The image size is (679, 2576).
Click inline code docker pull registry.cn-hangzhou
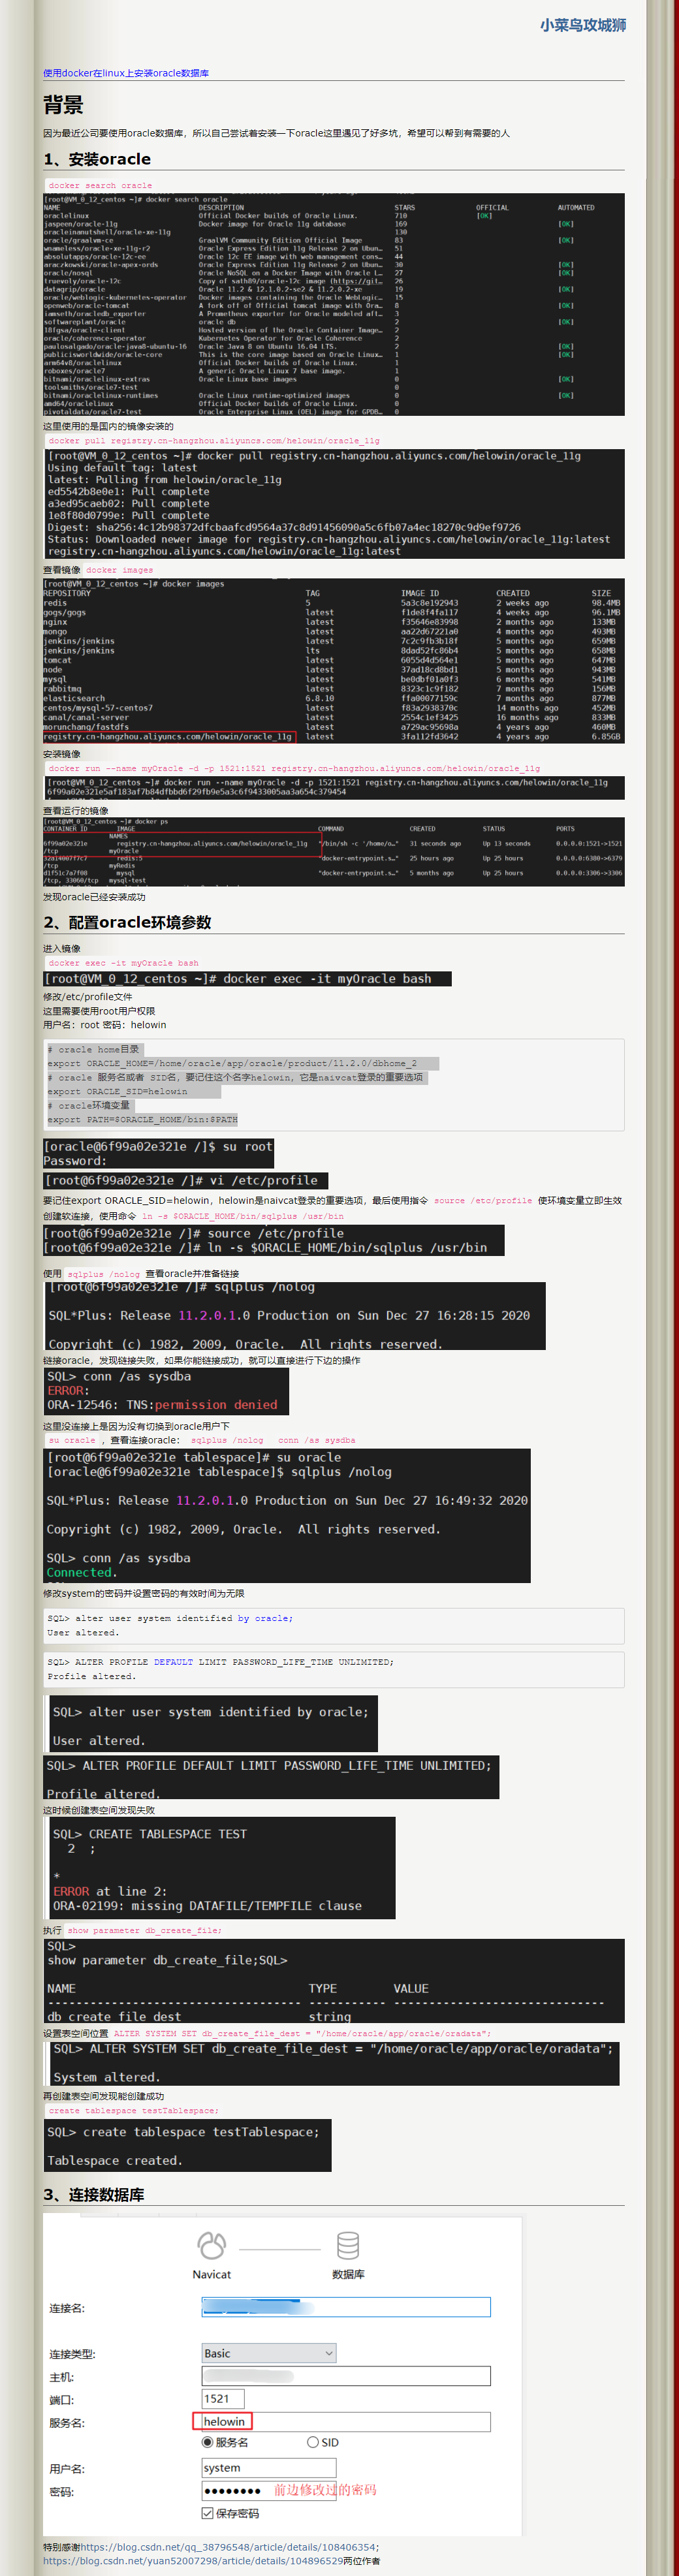[213, 440]
